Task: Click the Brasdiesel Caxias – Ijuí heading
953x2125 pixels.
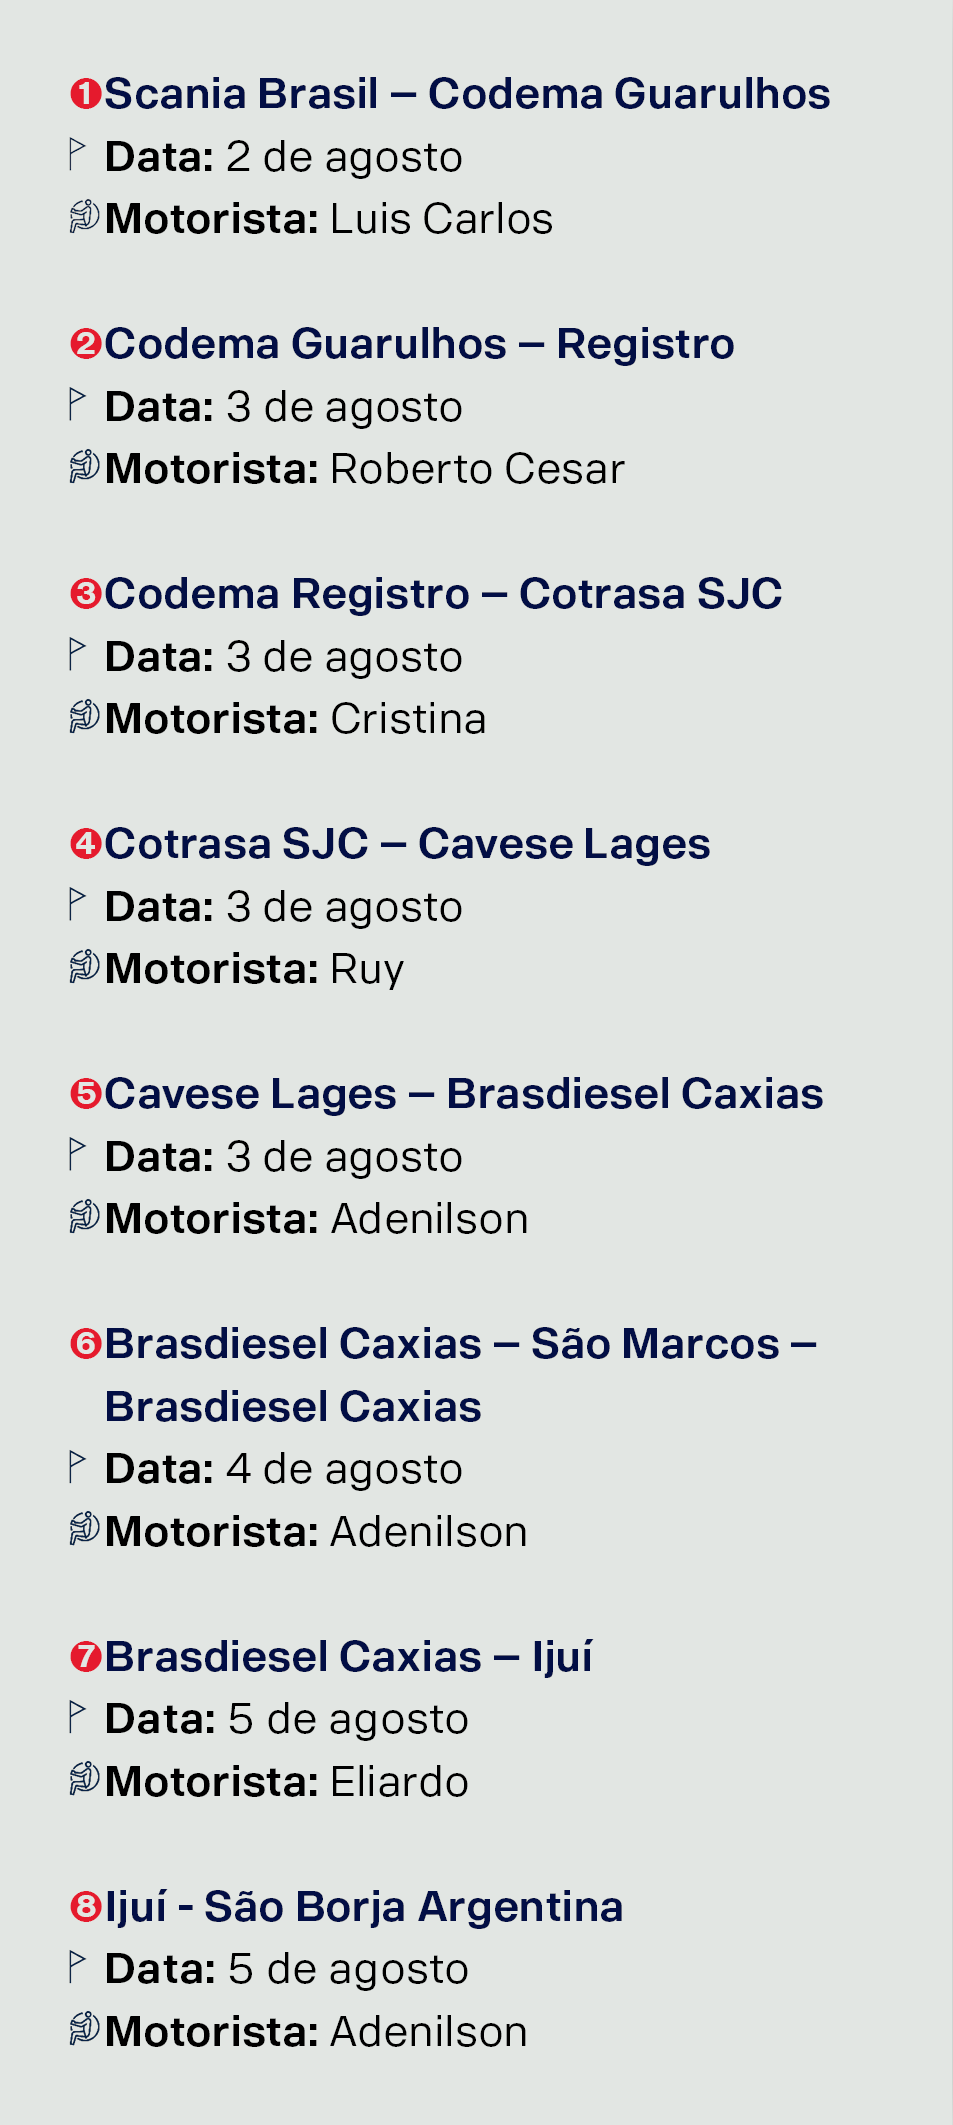Action: pos(349,1657)
